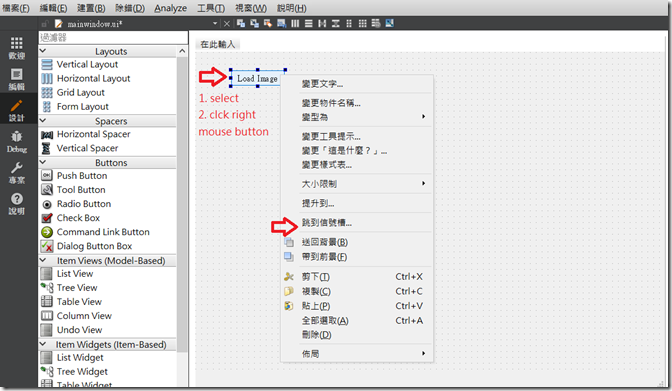Choose 貼上(P) Ctrl+V from context menu
This screenshot has width=672, height=391.
pos(357,306)
